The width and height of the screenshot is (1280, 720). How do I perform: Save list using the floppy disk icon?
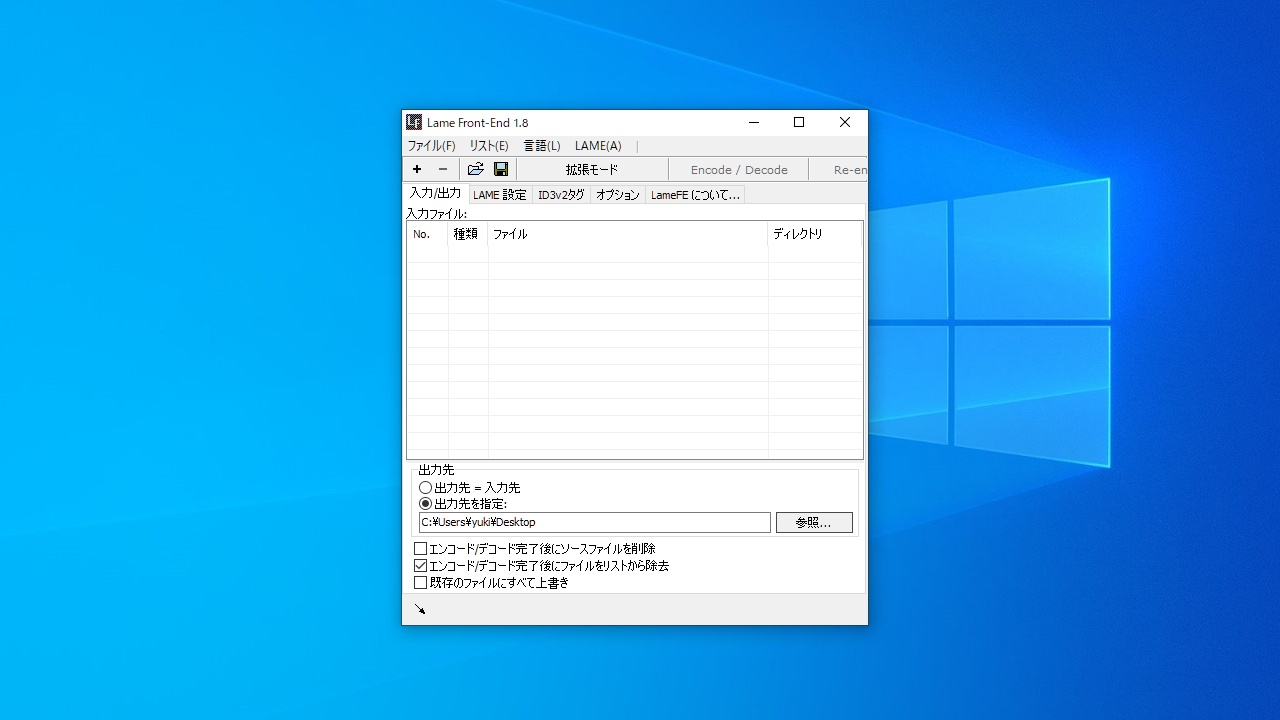click(x=501, y=169)
